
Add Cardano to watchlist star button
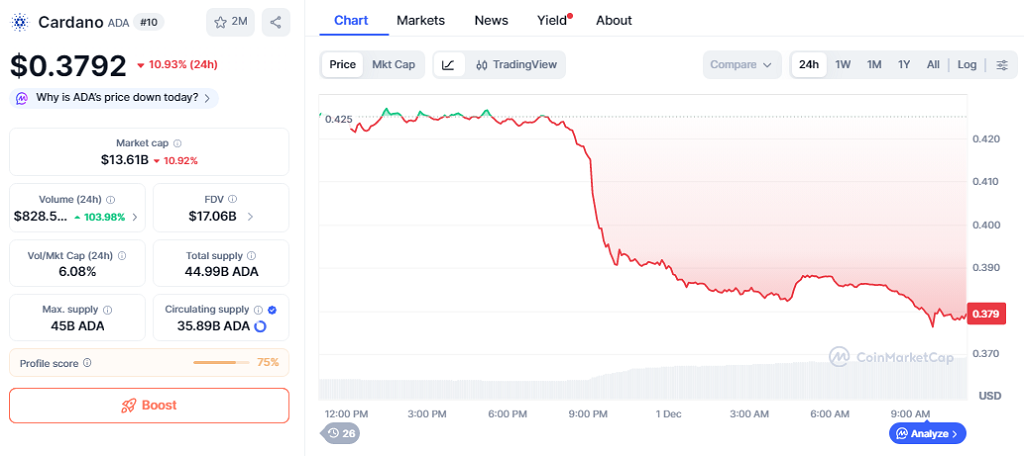(x=230, y=21)
